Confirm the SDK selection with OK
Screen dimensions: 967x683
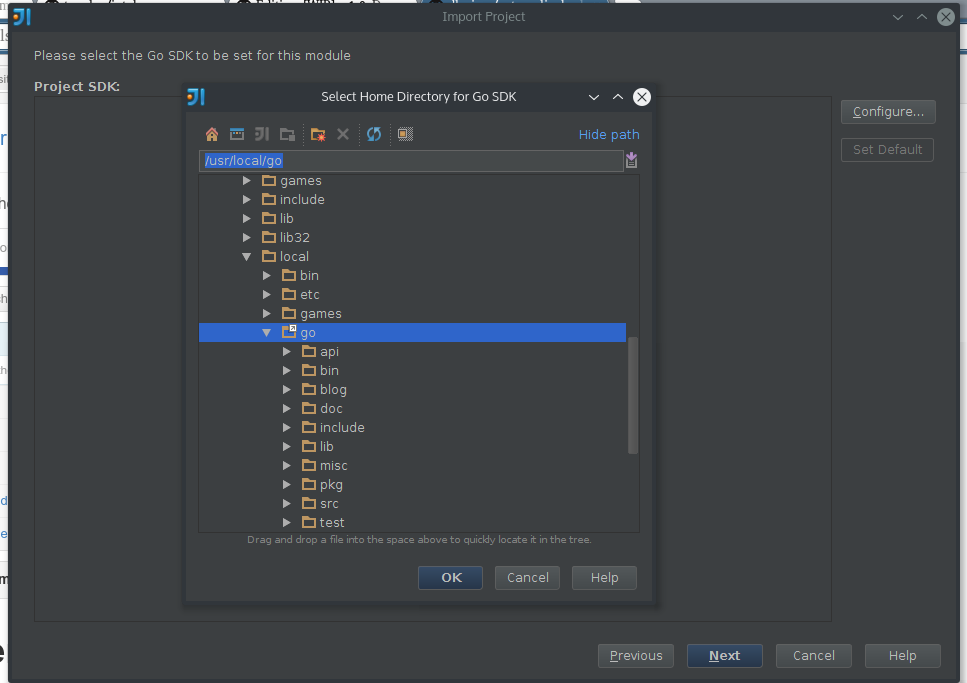(x=449, y=577)
